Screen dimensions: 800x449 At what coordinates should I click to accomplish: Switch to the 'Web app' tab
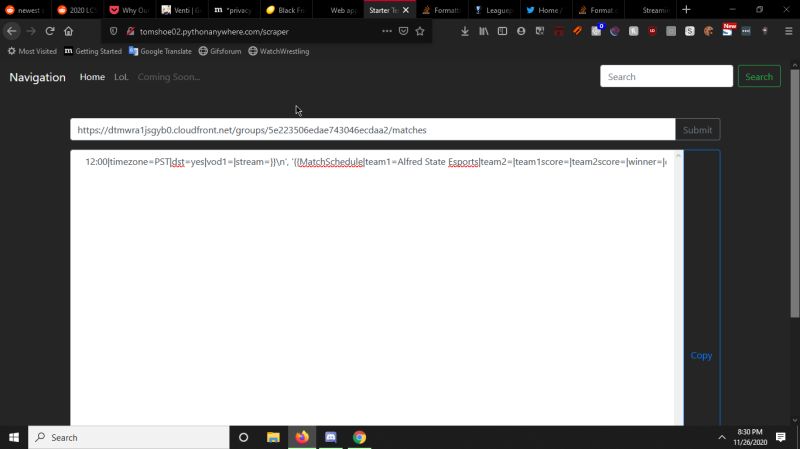[338, 10]
